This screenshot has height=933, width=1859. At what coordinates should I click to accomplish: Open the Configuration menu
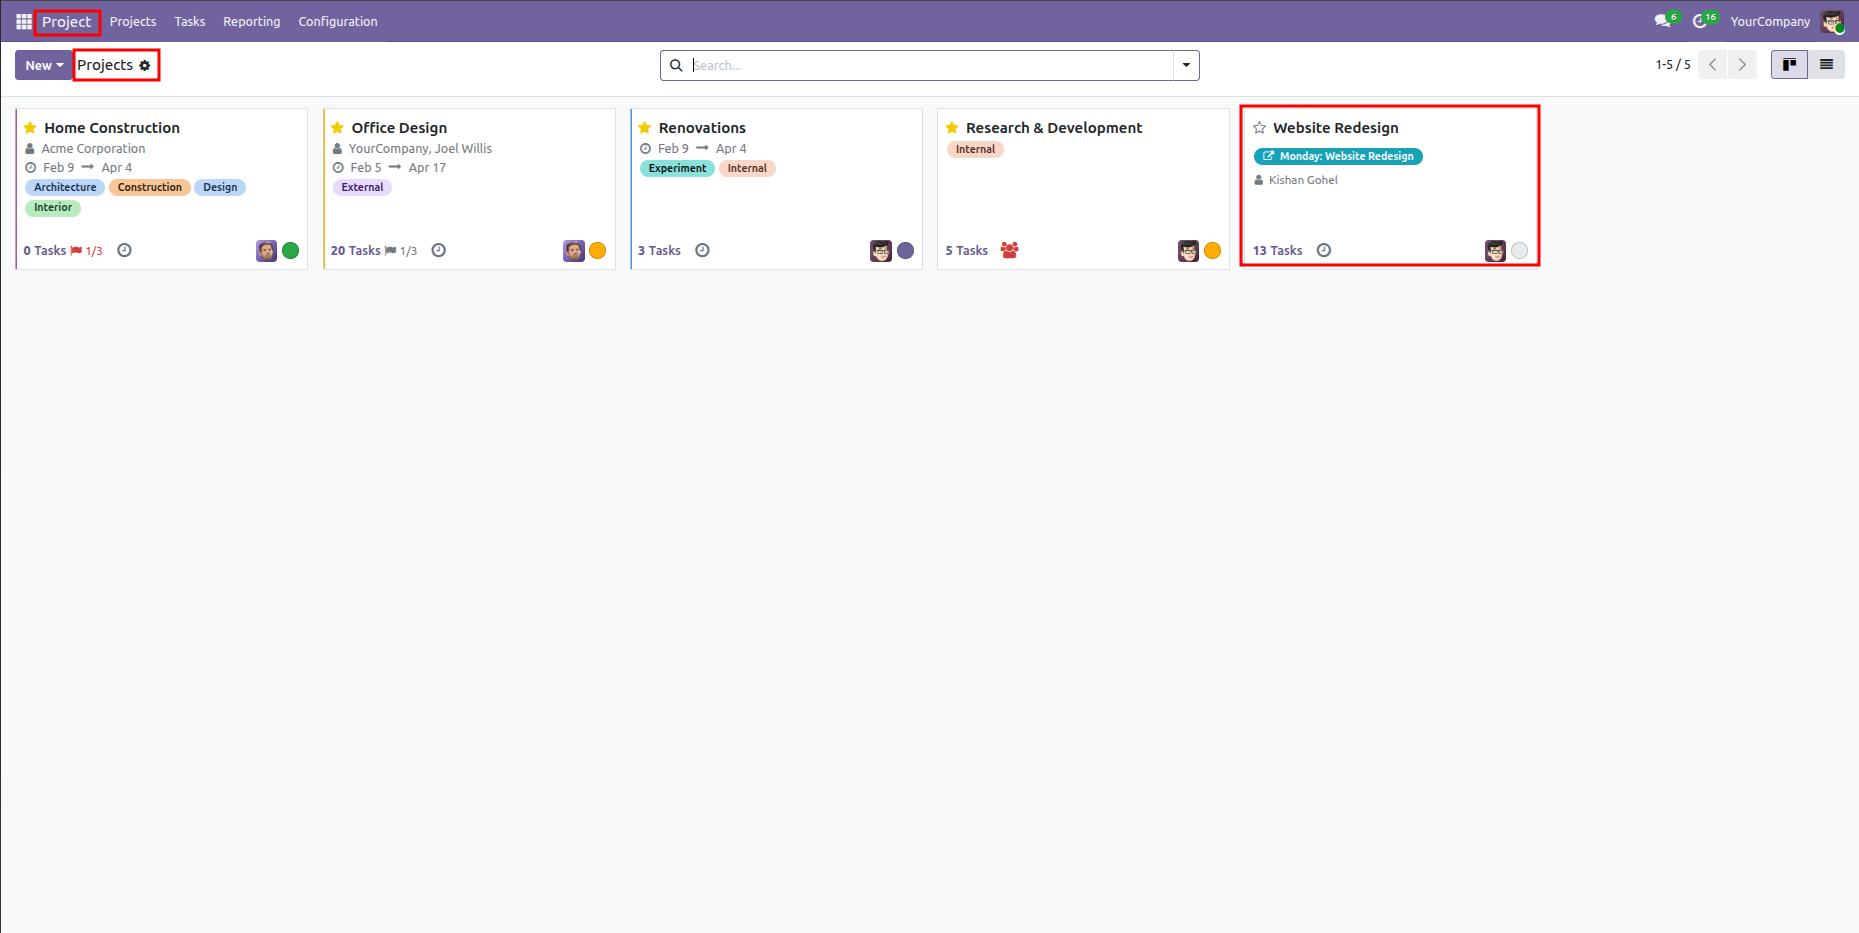[x=338, y=21]
